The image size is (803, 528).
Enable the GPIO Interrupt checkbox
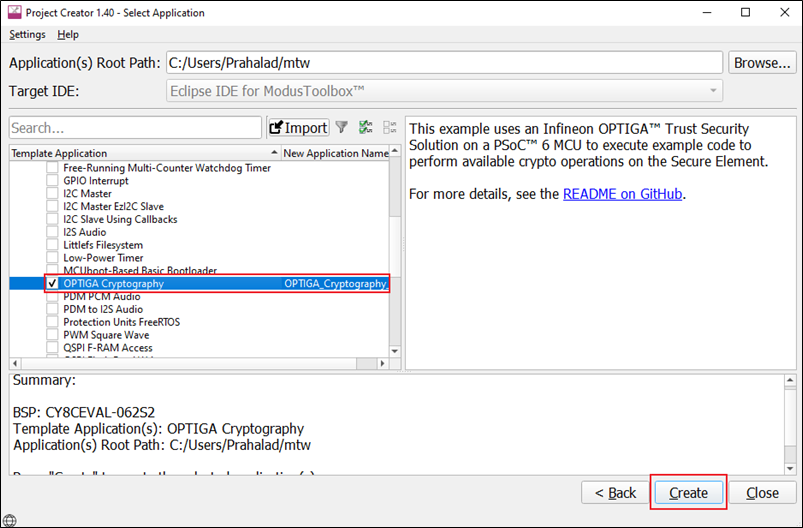(53, 181)
